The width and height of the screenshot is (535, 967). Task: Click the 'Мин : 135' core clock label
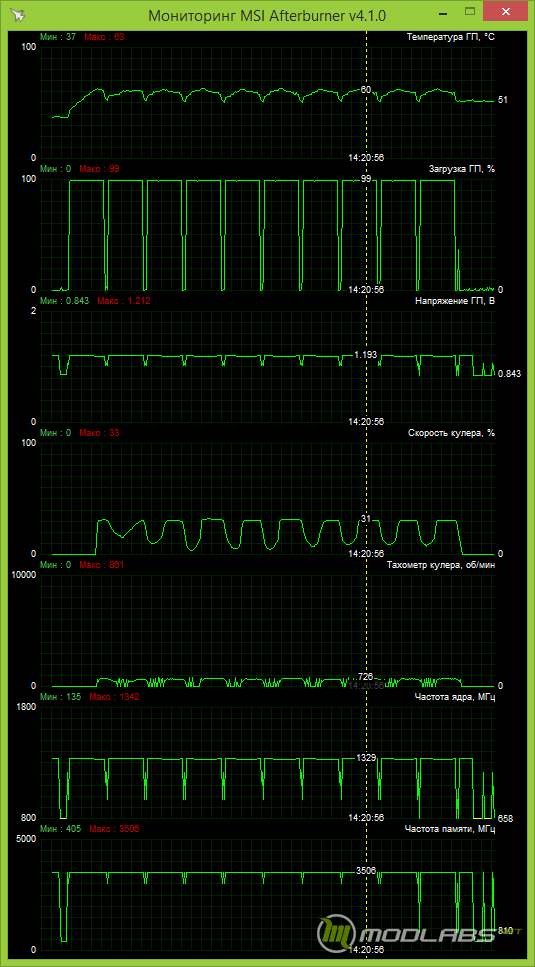click(x=60, y=697)
